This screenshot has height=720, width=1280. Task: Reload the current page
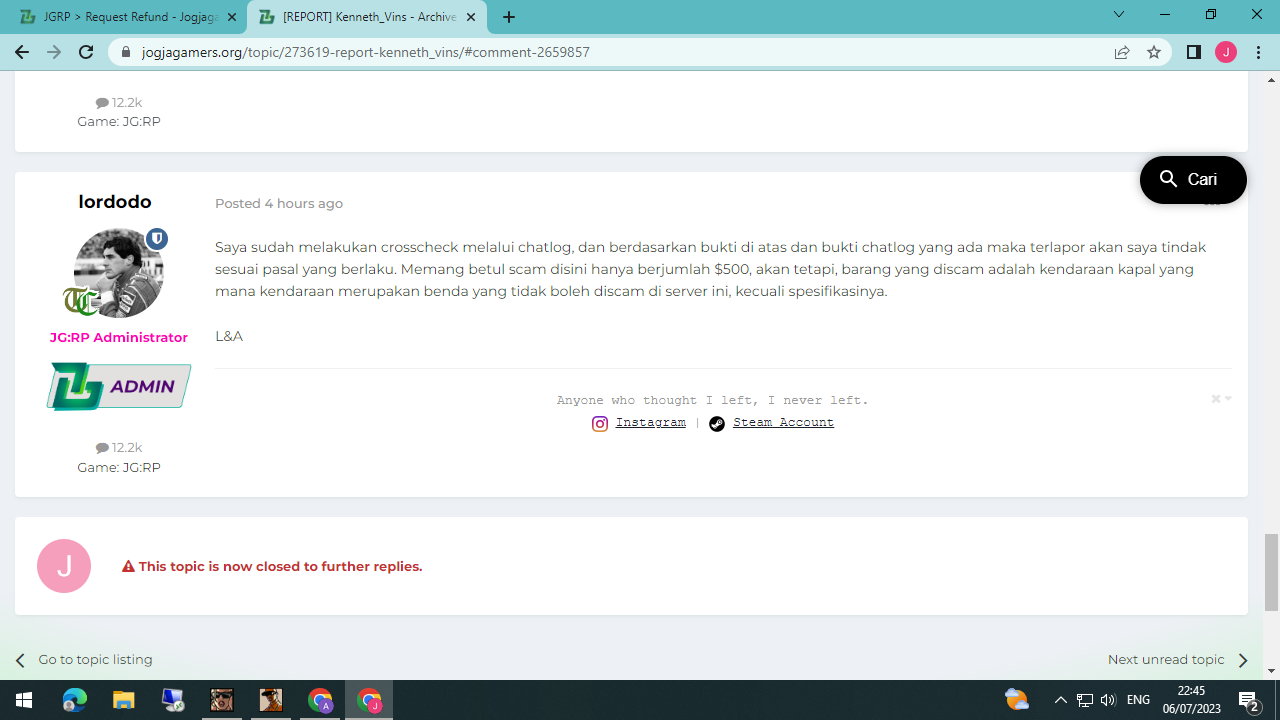(x=86, y=52)
